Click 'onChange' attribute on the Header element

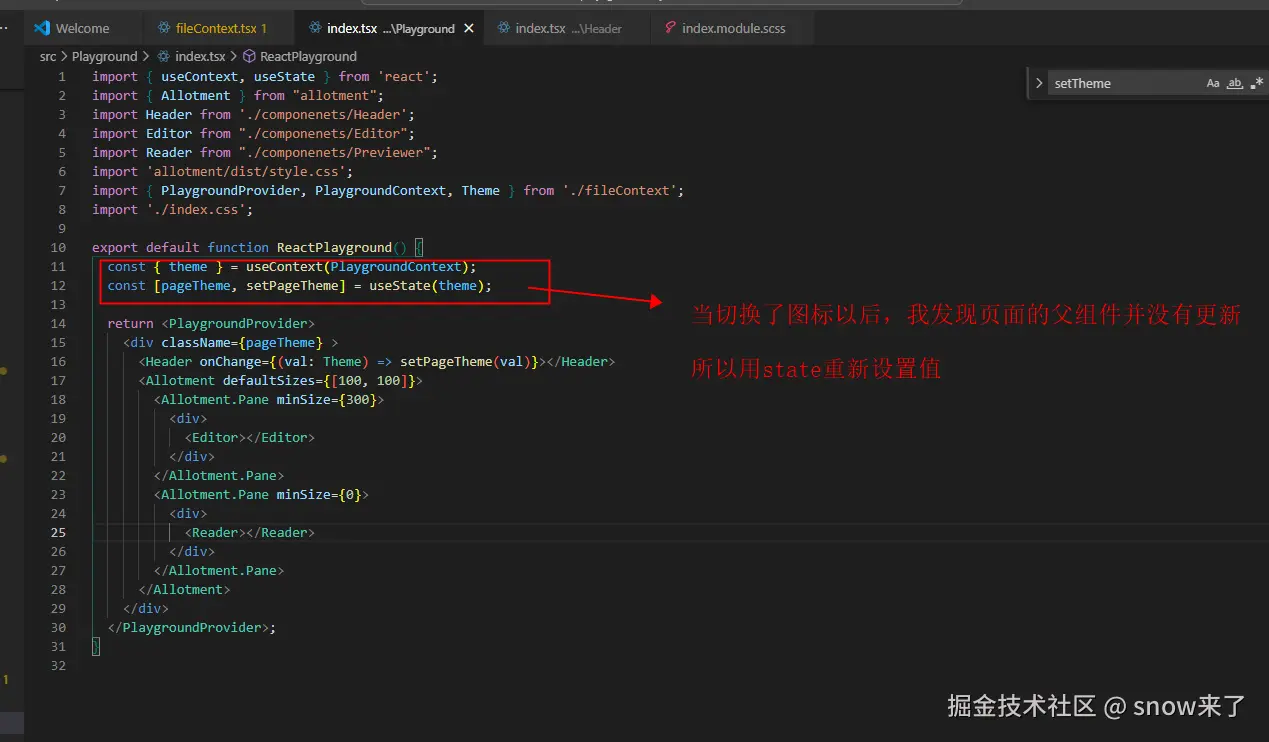(x=230, y=361)
